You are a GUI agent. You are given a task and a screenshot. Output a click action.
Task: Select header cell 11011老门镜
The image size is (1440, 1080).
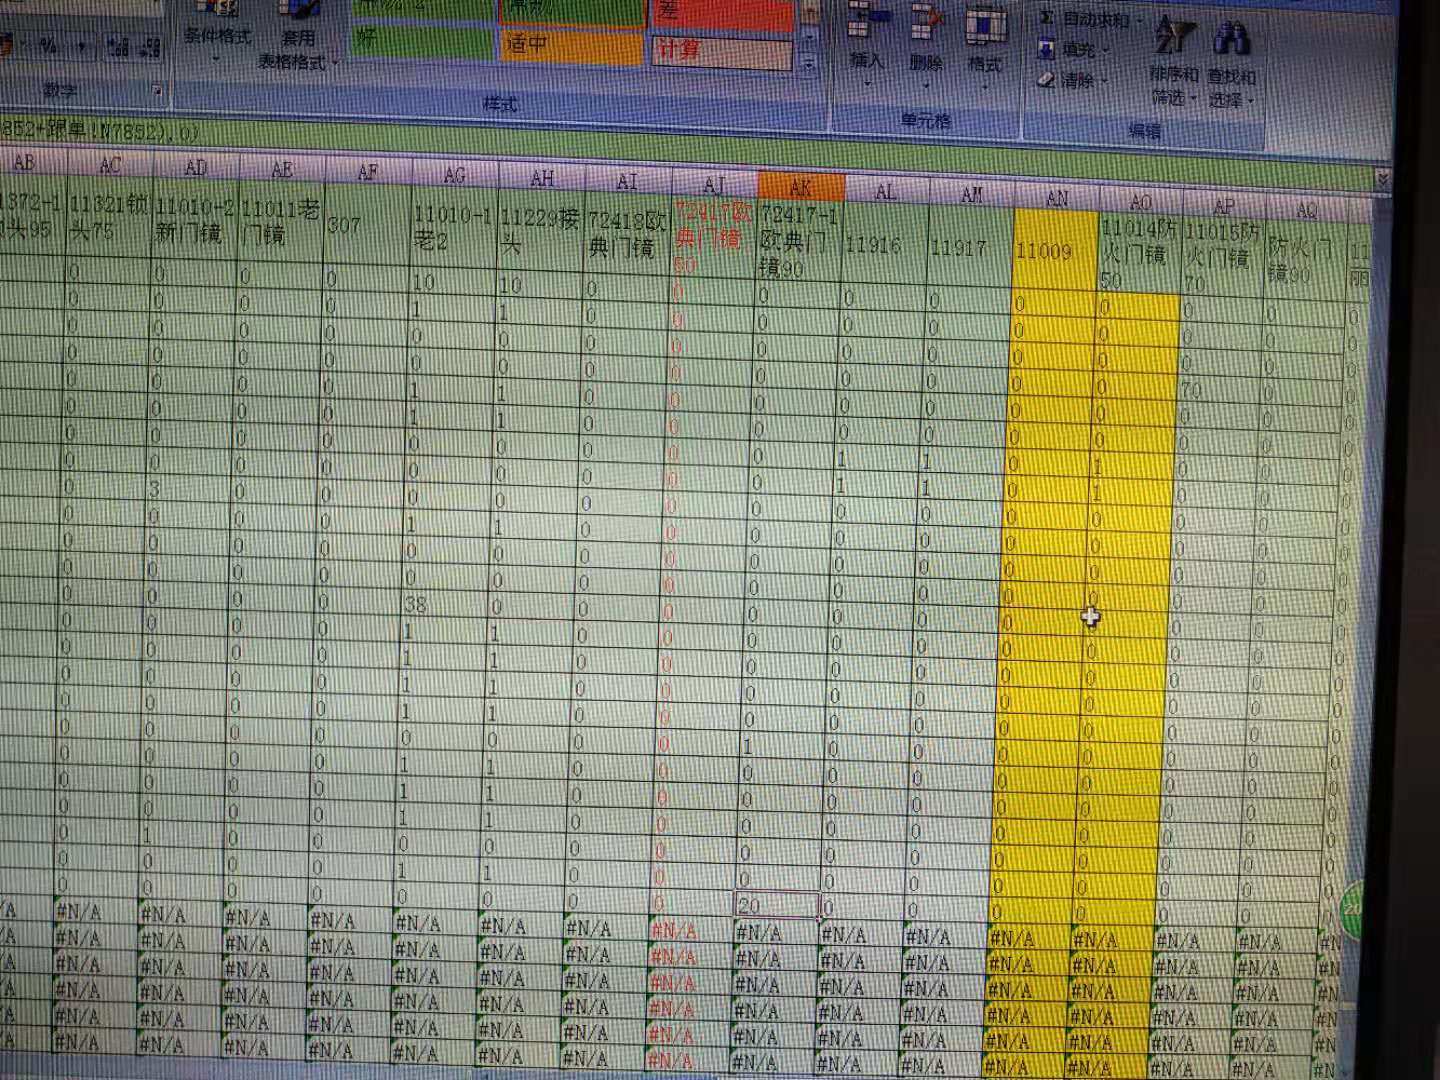coord(281,222)
